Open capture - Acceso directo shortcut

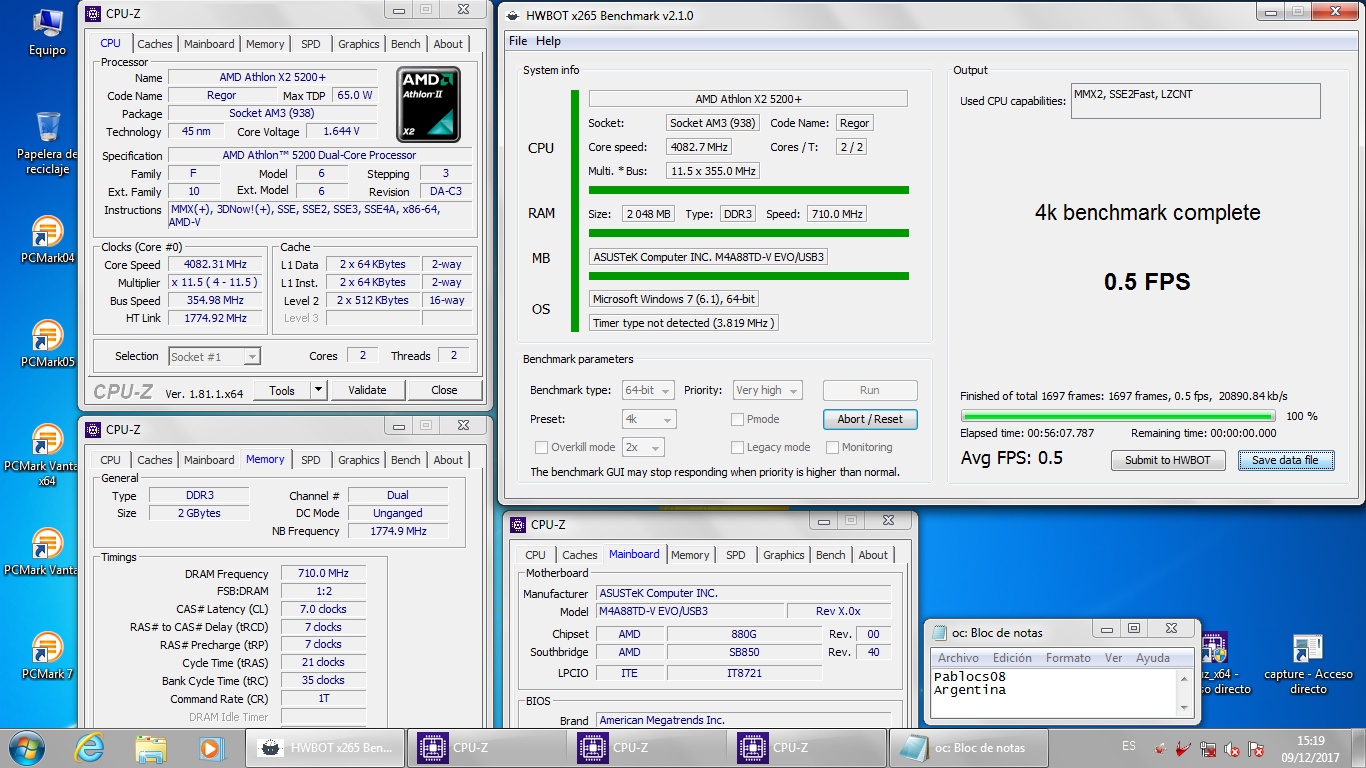click(1308, 664)
